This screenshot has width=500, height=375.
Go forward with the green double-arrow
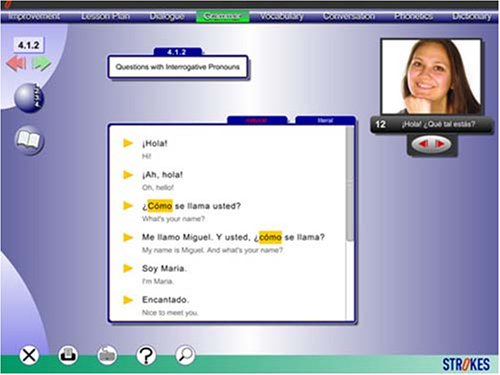[41, 63]
